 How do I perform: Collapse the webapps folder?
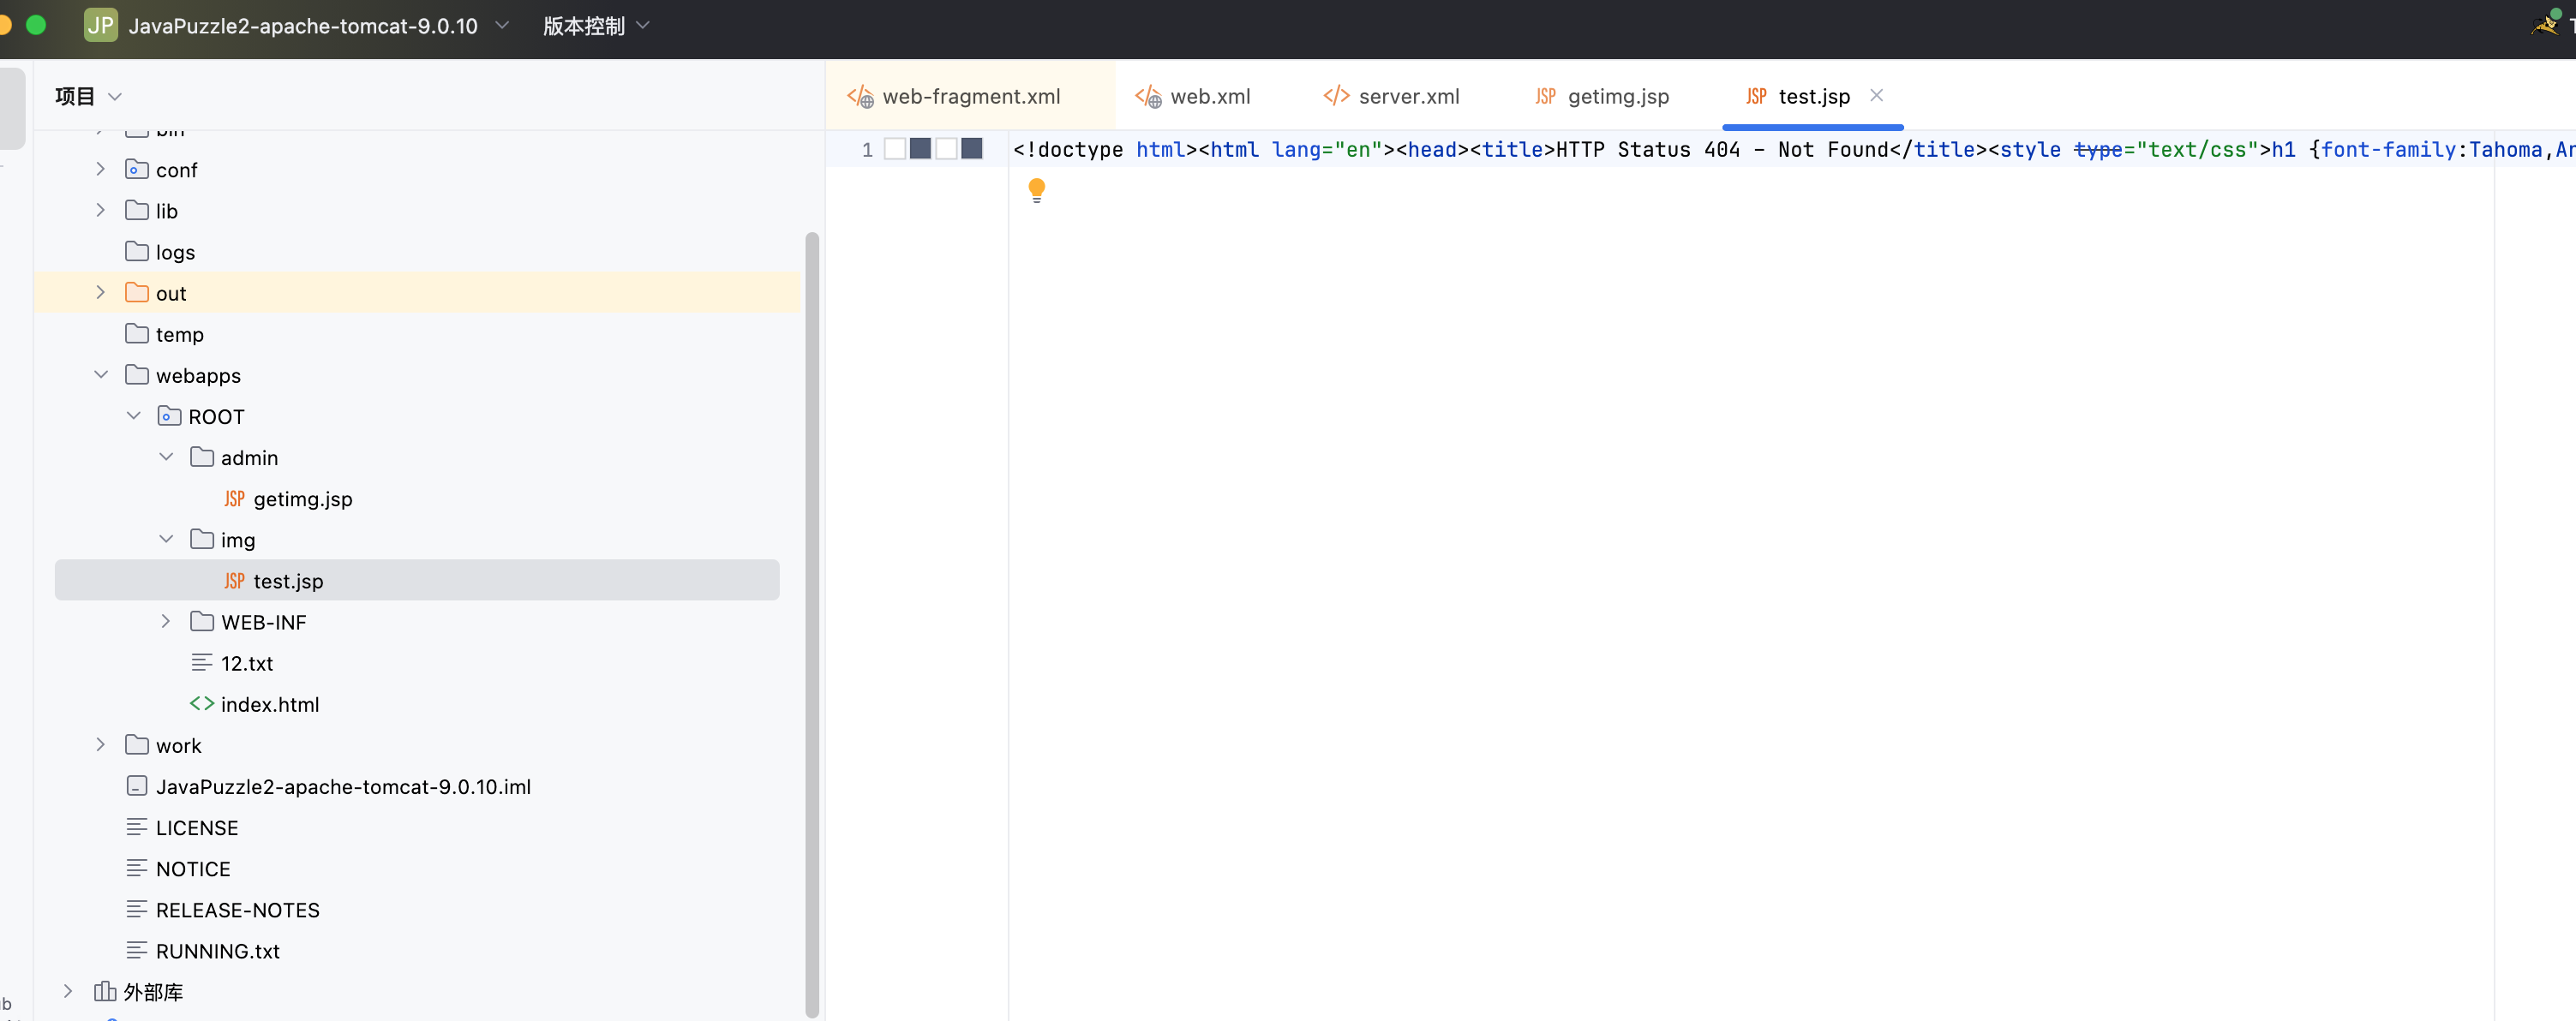(x=101, y=374)
